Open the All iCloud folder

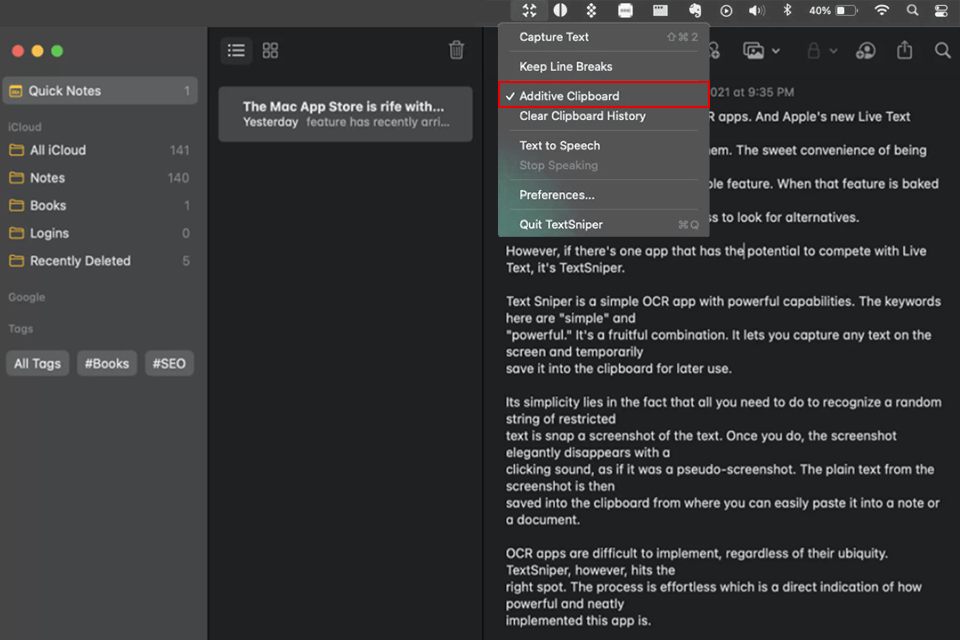click(100, 150)
